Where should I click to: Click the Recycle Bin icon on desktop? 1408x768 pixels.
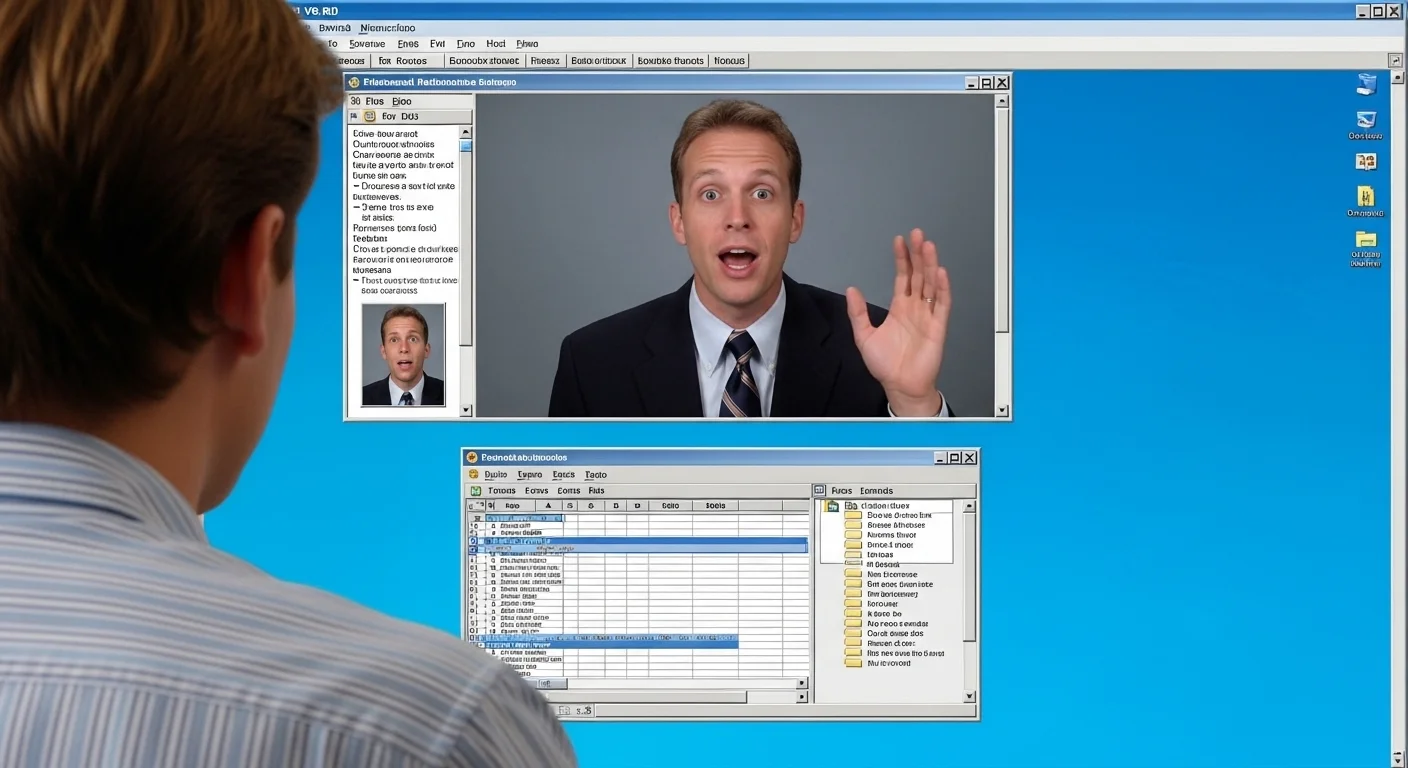pos(1366,85)
